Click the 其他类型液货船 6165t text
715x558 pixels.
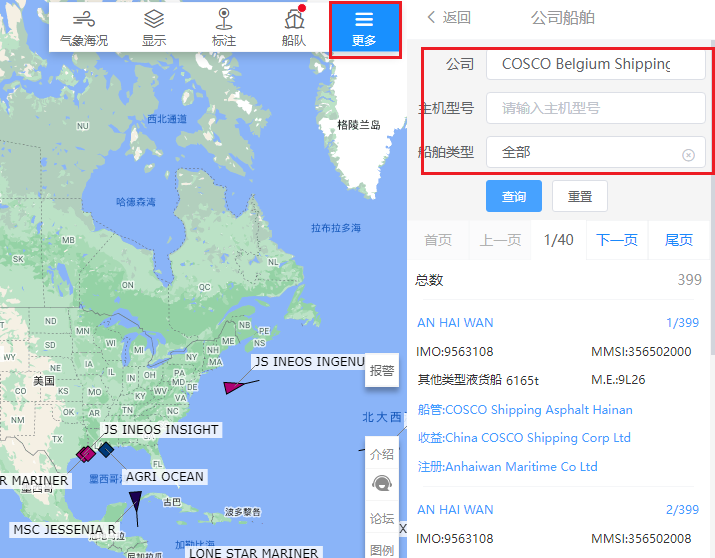pos(478,380)
